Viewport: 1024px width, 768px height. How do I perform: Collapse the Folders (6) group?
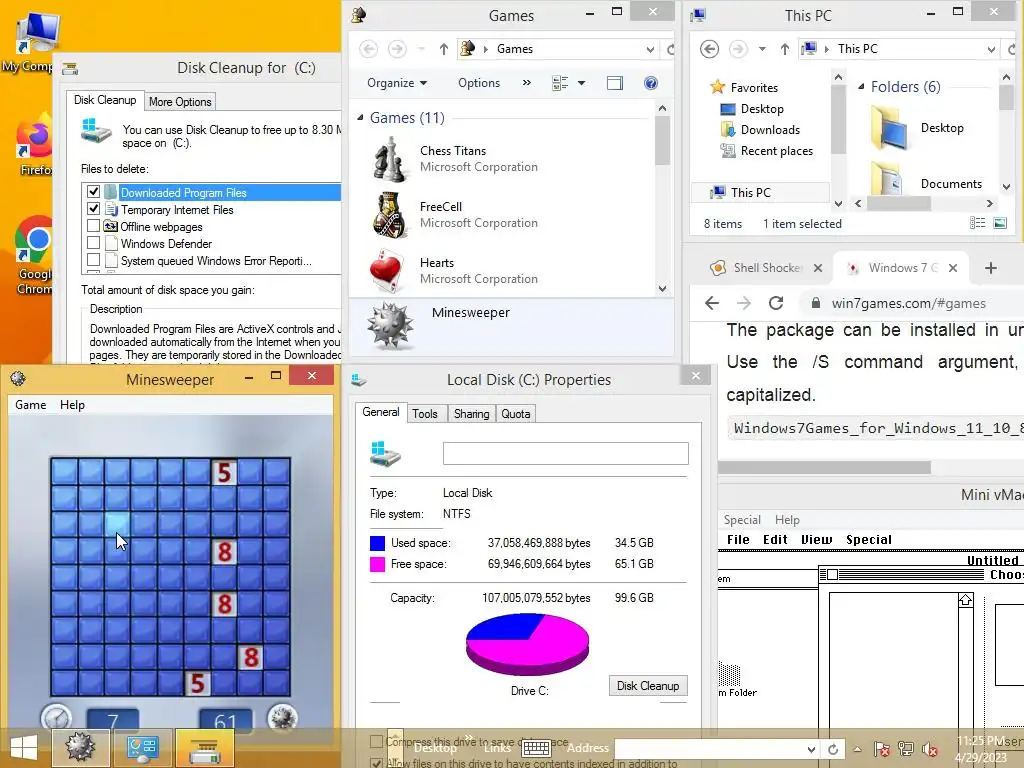[861, 86]
